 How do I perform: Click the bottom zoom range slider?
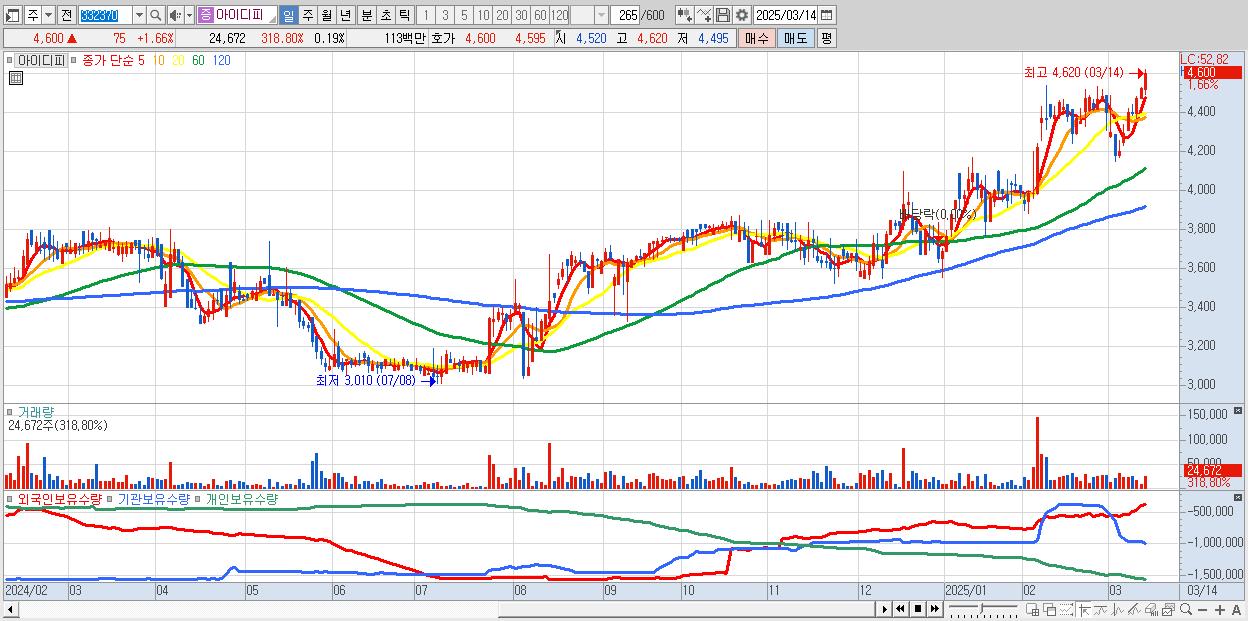pos(982,609)
